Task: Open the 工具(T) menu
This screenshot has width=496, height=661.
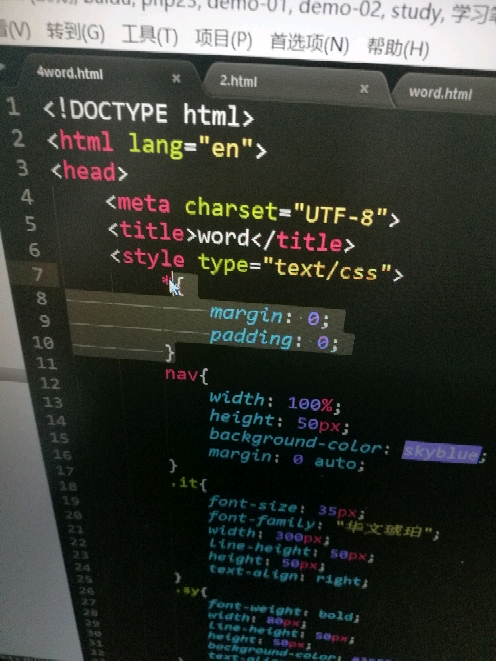Action: click(149, 35)
